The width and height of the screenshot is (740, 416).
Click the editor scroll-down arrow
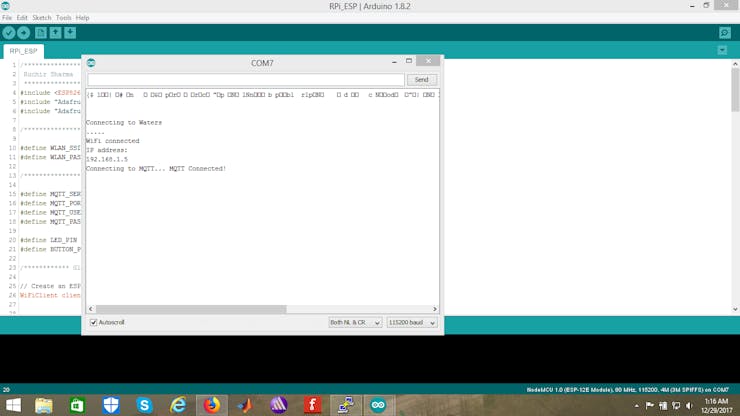click(x=735, y=309)
